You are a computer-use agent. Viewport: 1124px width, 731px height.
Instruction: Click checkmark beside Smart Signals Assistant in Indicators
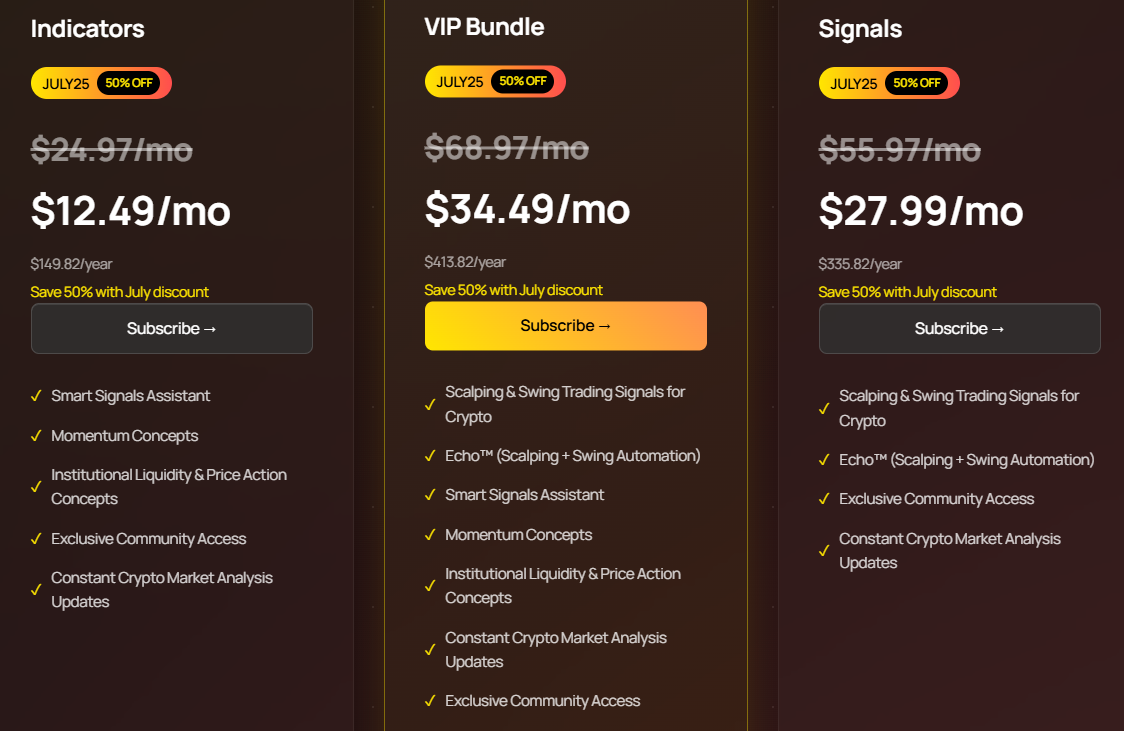pyautogui.click(x=36, y=396)
